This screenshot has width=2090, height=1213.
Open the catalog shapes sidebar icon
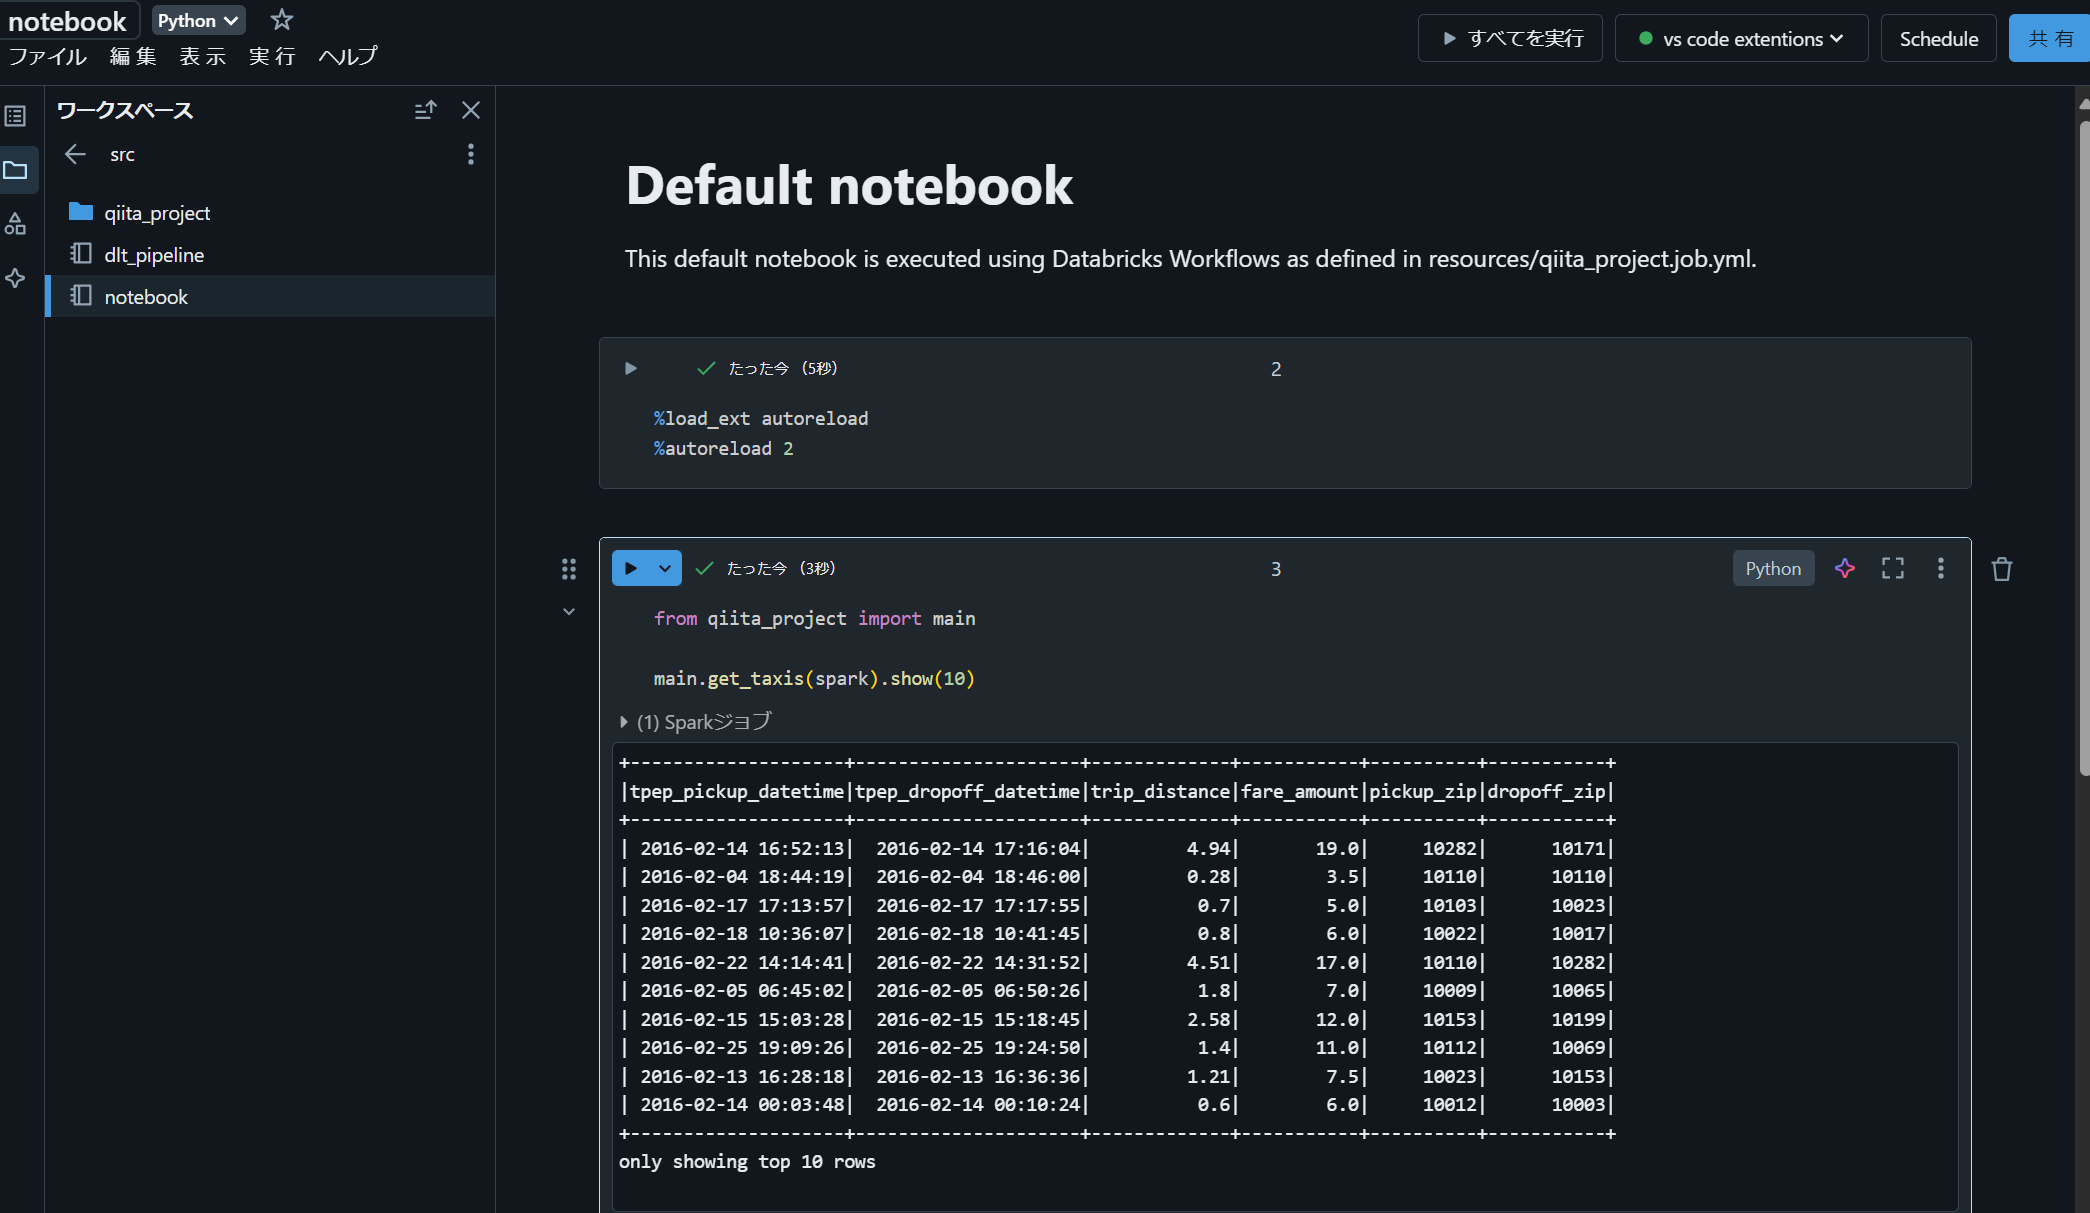point(15,224)
